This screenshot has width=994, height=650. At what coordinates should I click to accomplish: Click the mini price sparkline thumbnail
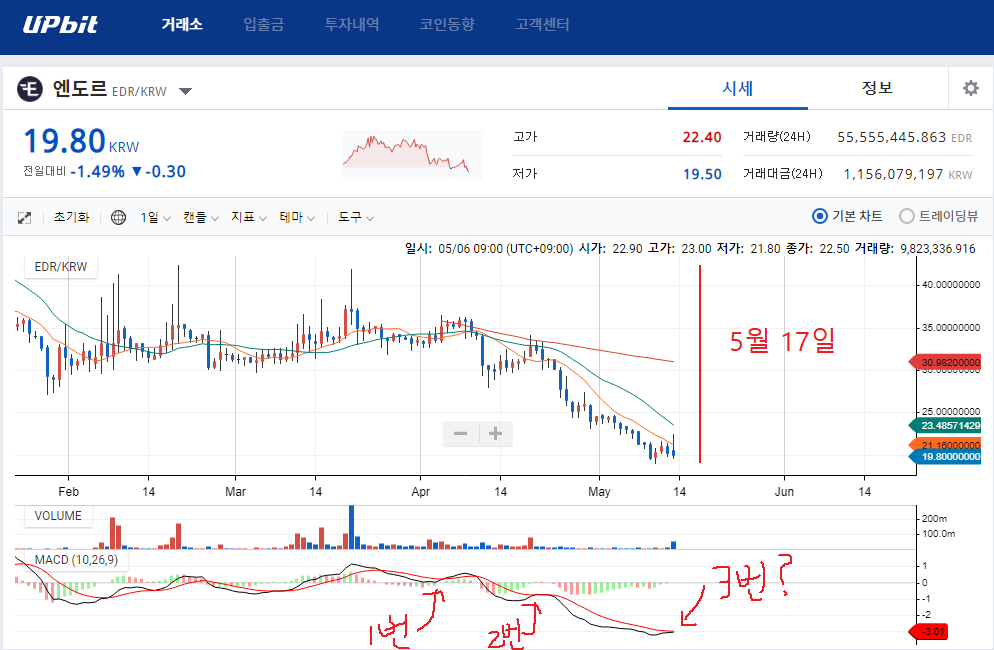[413, 155]
